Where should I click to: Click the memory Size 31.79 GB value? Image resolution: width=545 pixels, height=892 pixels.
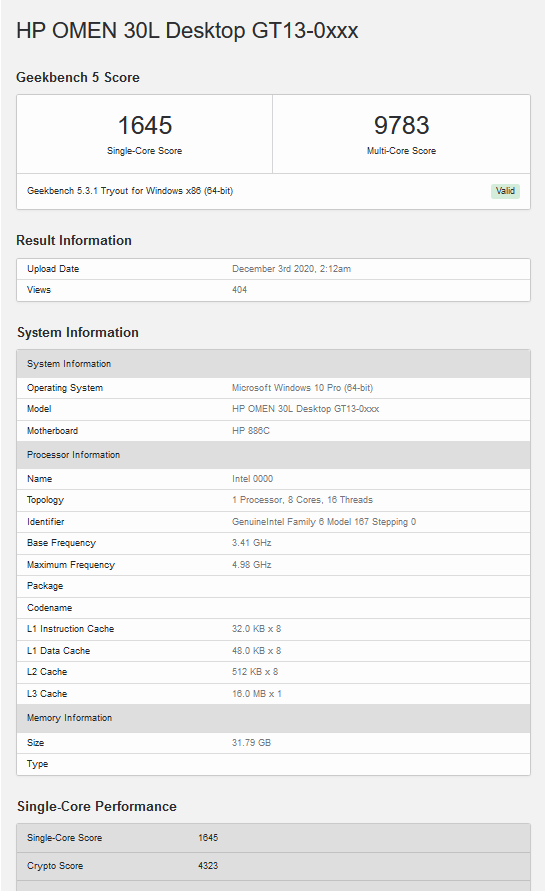pos(251,743)
